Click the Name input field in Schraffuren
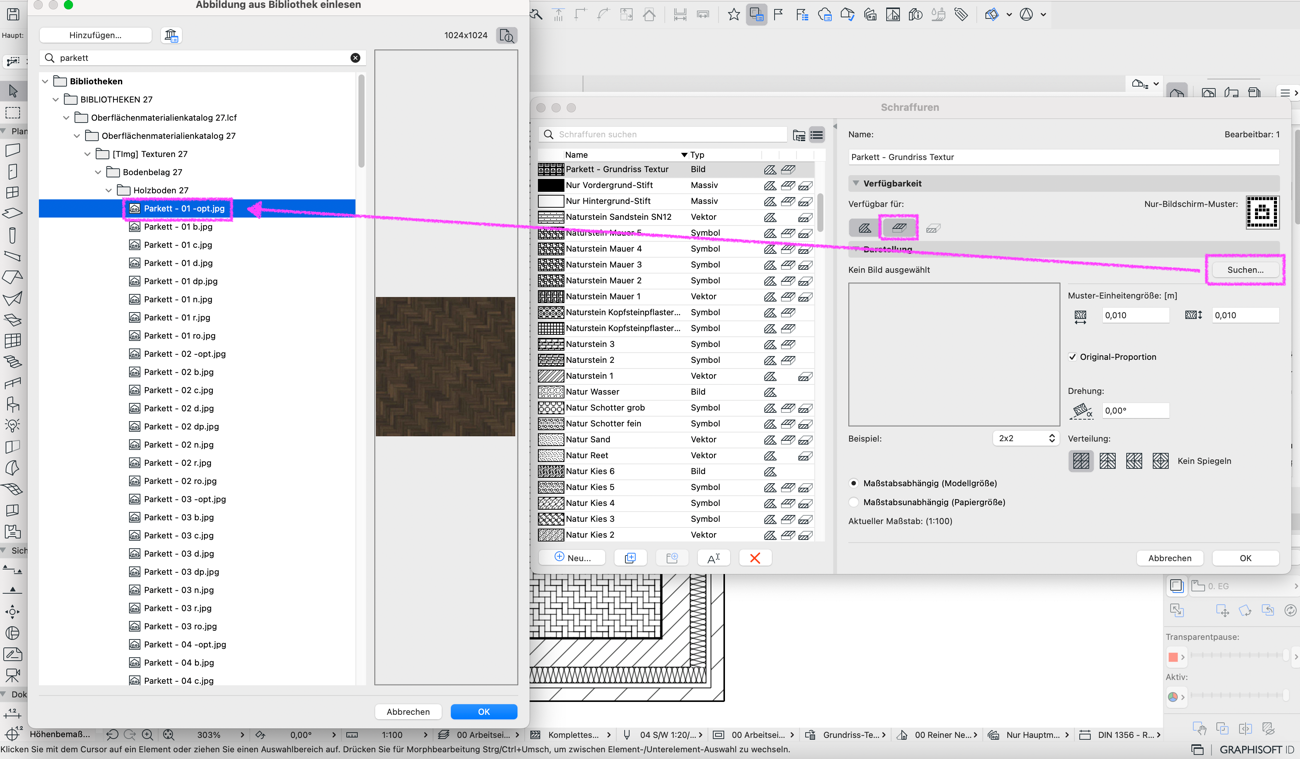1300x759 pixels. coord(1063,157)
